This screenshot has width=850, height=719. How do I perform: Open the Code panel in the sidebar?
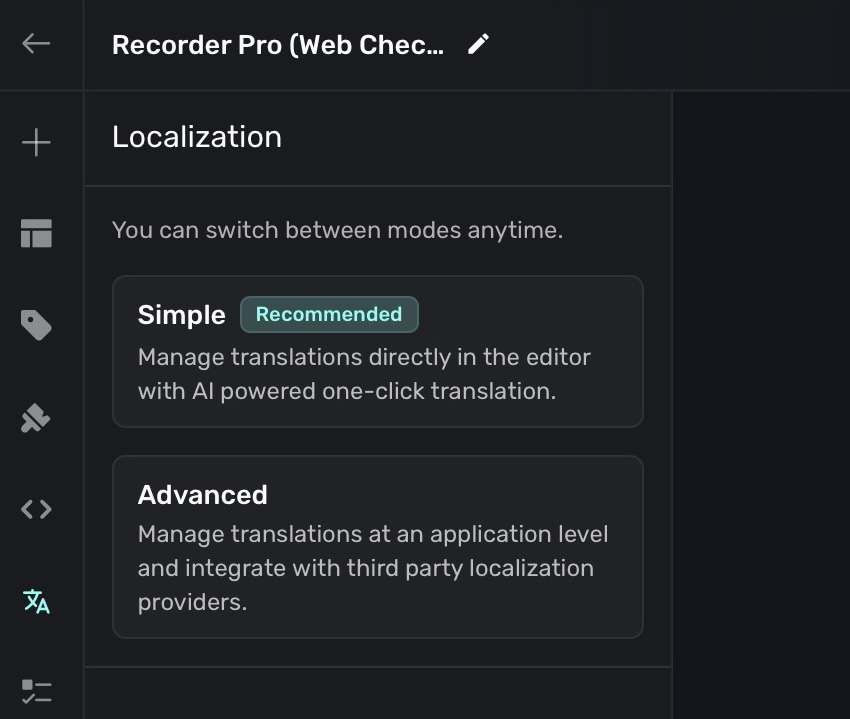tap(37, 509)
